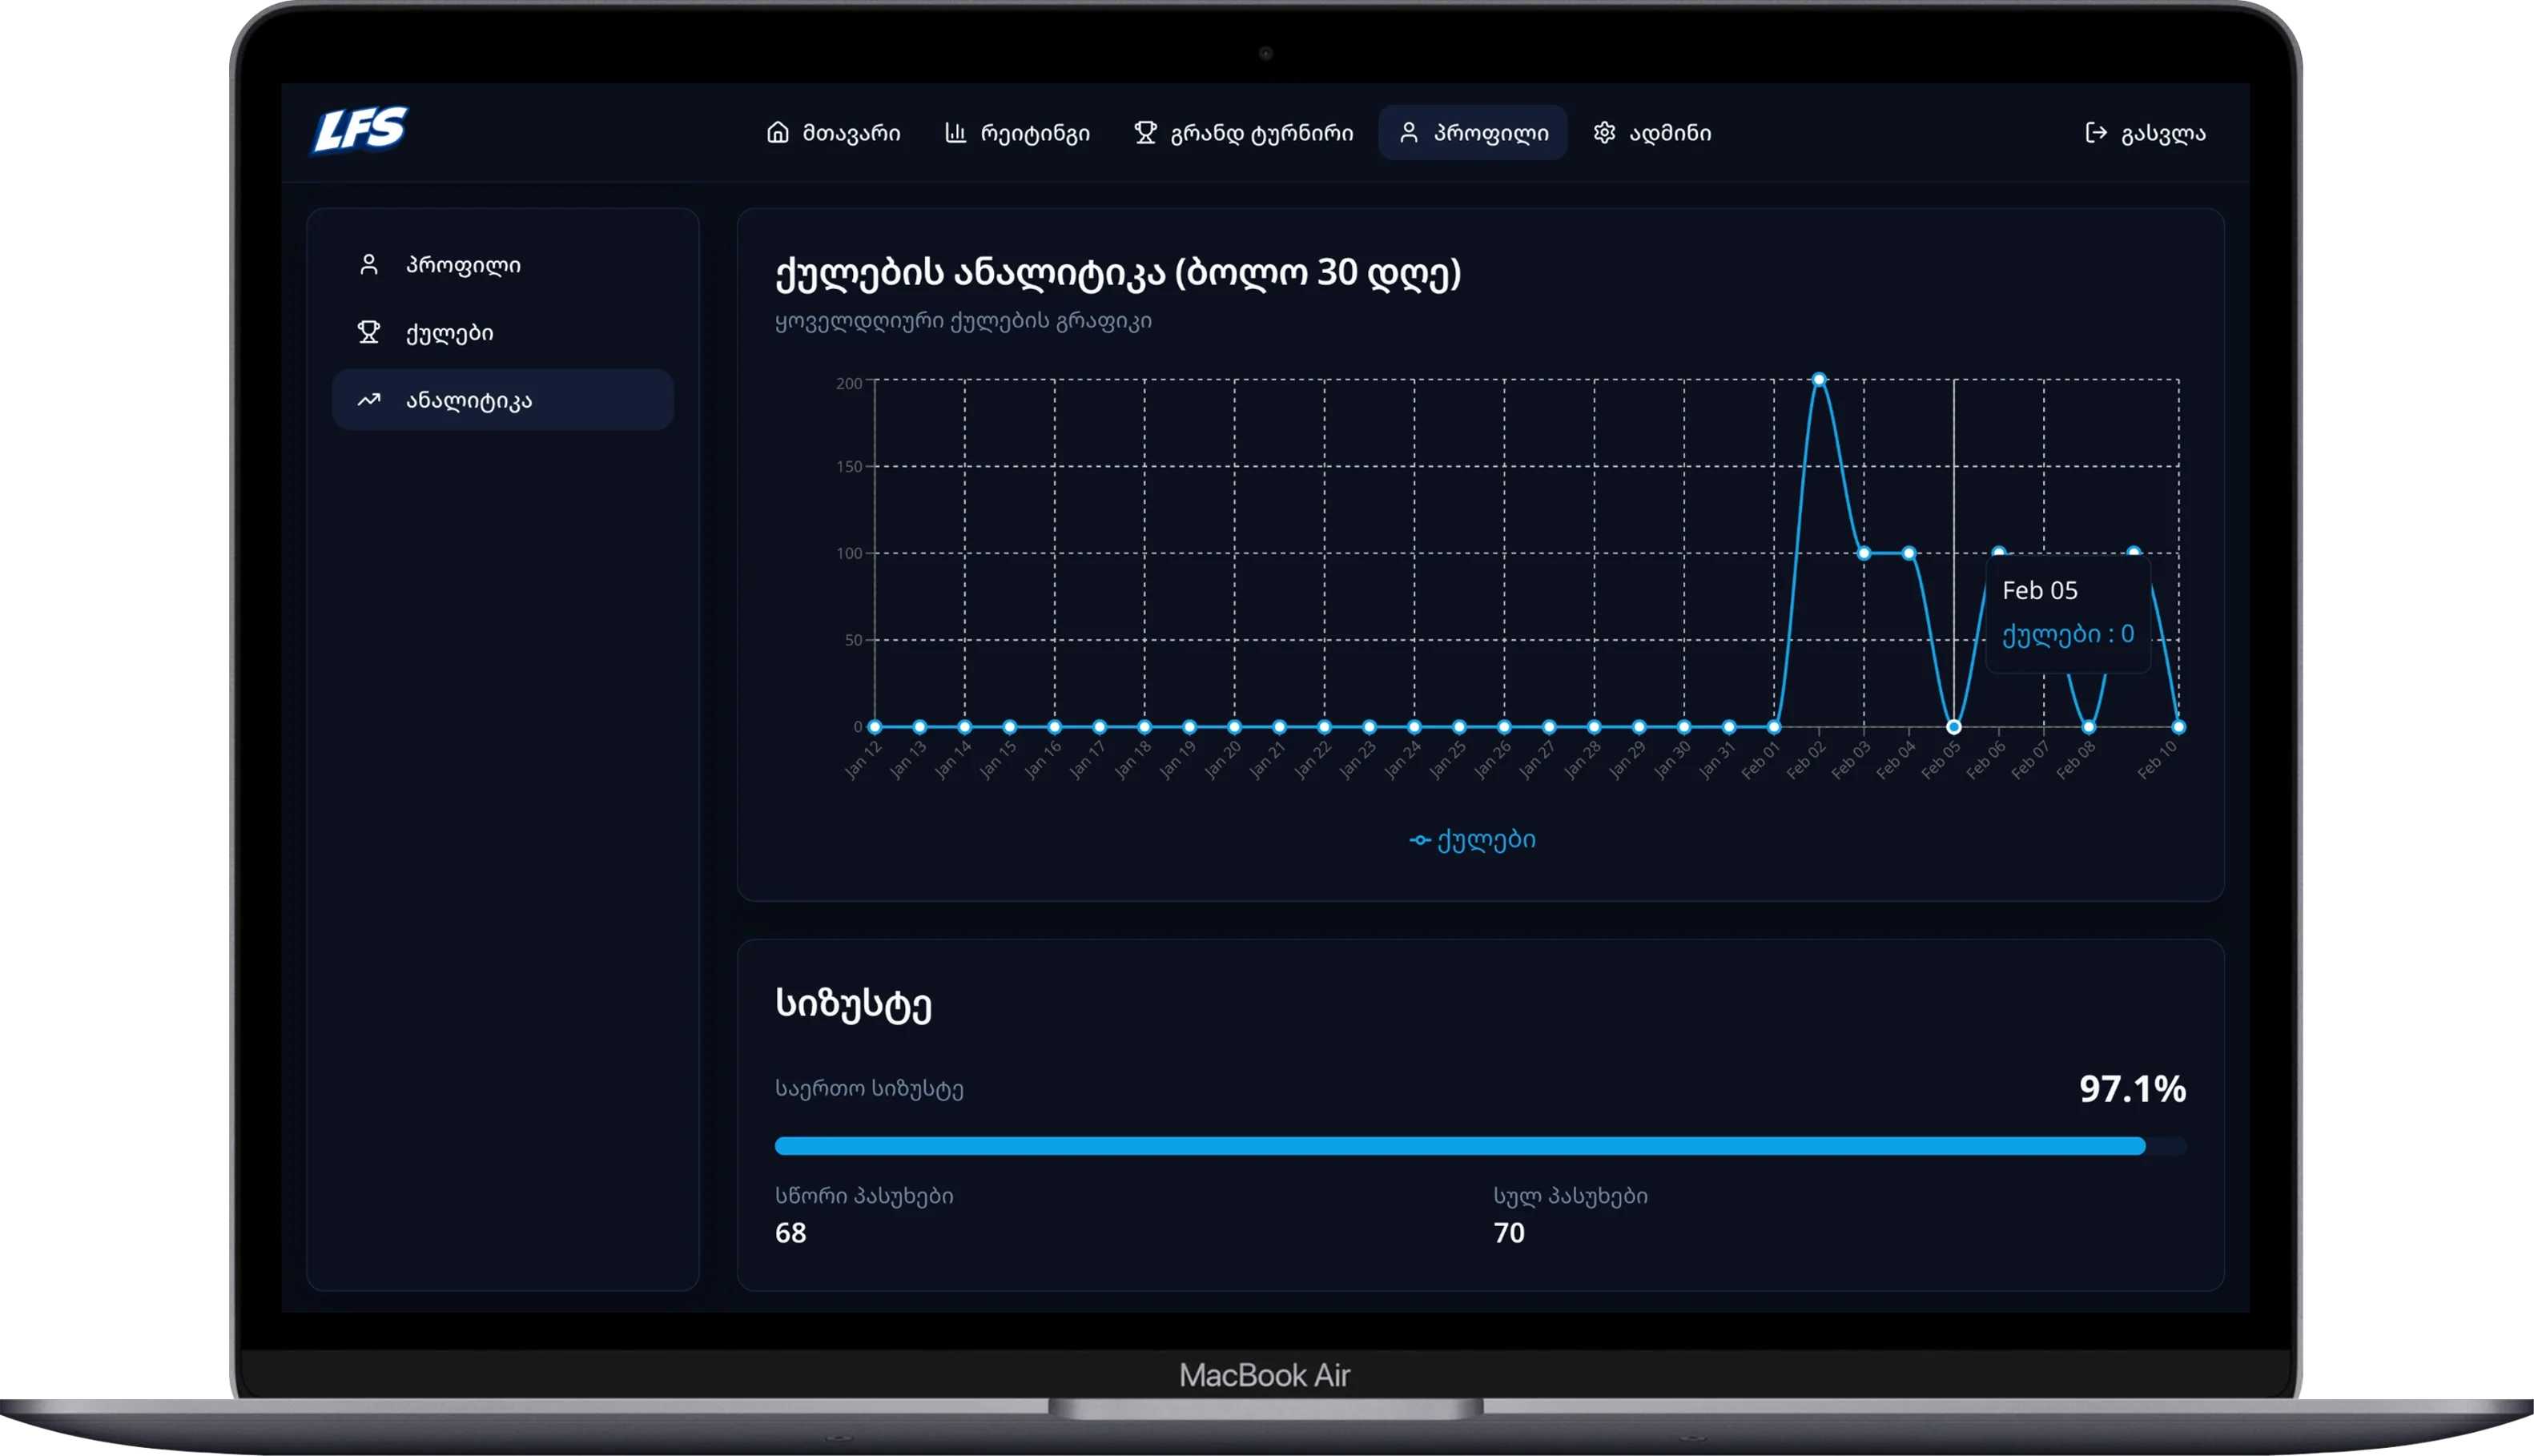Click the საერთო სიზუსტე label
This screenshot has height=1456, width=2534.
point(869,1089)
